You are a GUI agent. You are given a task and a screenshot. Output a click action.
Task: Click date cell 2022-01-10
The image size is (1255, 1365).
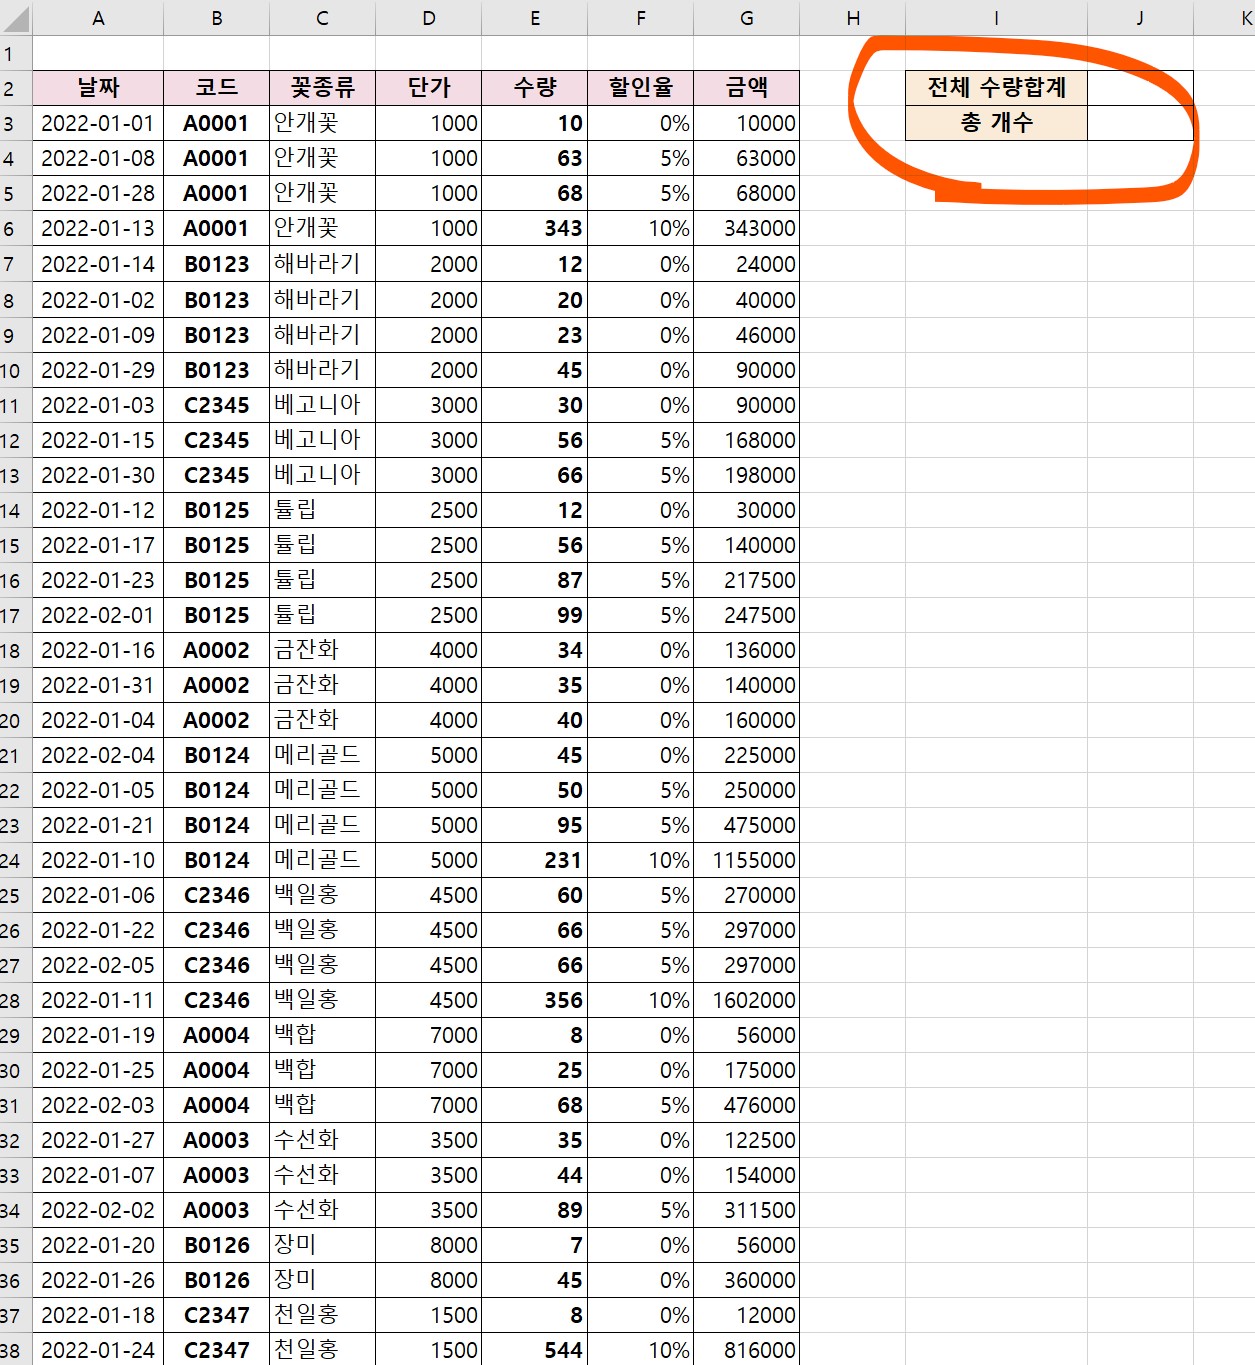tap(98, 860)
